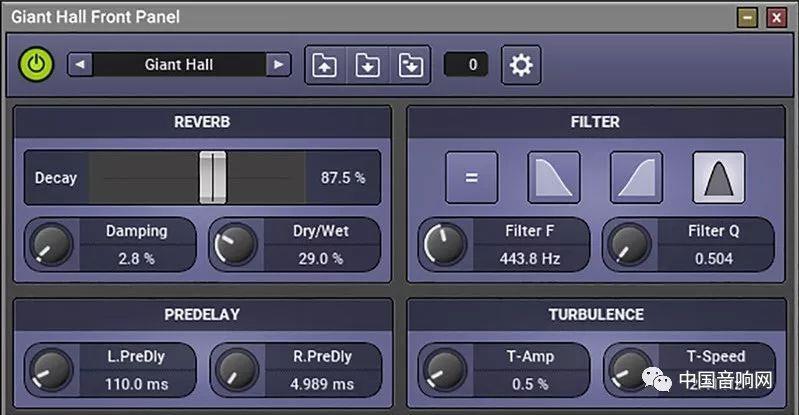Click the save preset folder icon
Screen dimensions: 799x415
coord(367,66)
